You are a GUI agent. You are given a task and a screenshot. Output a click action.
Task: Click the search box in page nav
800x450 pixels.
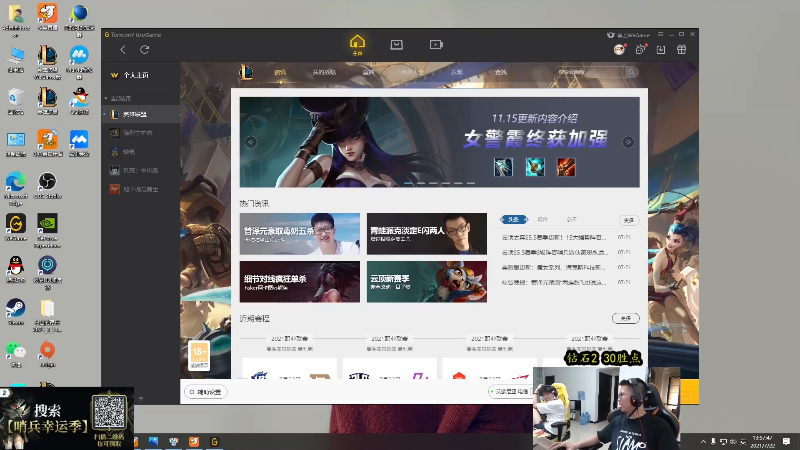click(590, 72)
